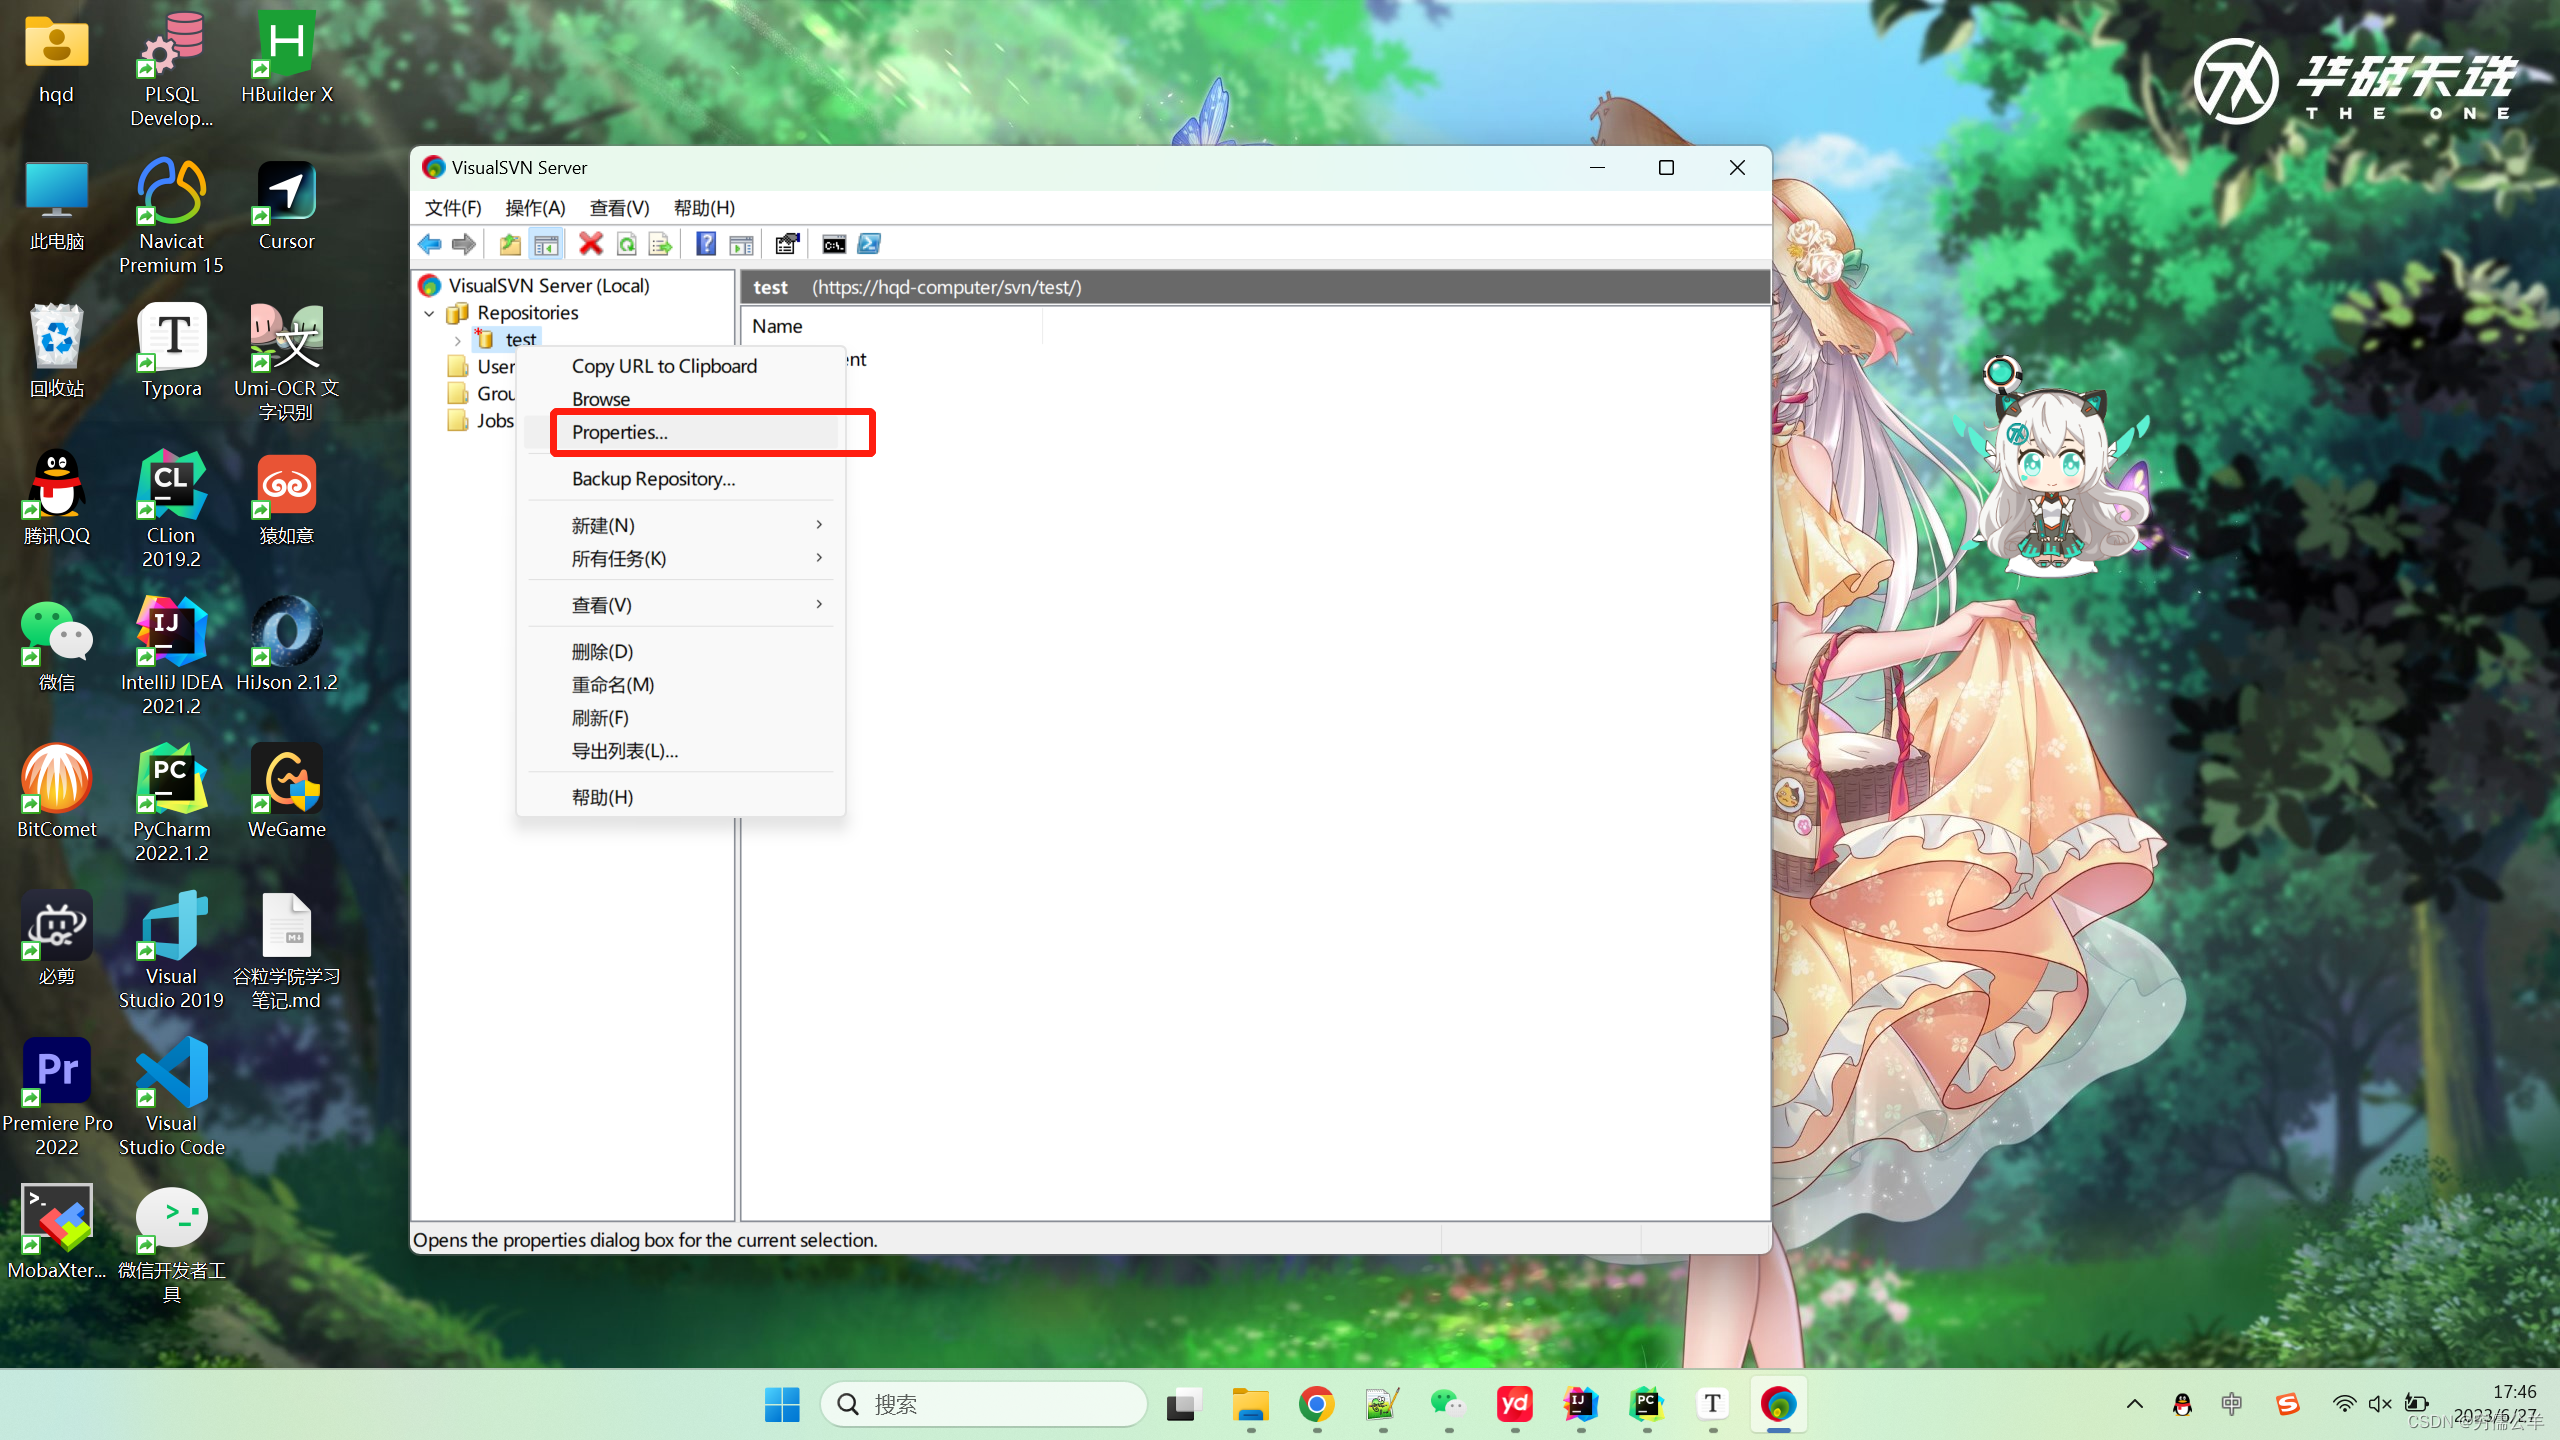Collapse the Repositories tree node
Image resolution: width=2560 pixels, height=1440 pixels.
coord(430,313)
